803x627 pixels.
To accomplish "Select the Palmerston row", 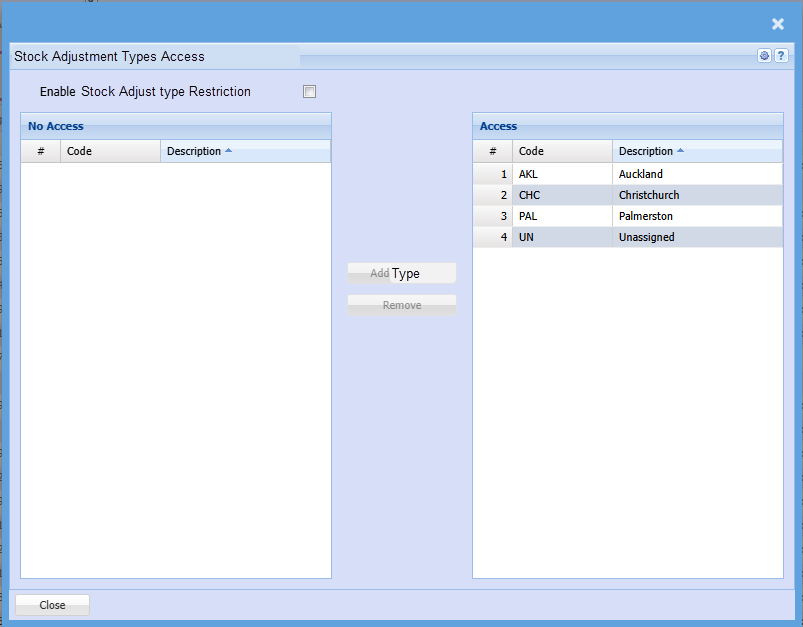I will point(696,216).
